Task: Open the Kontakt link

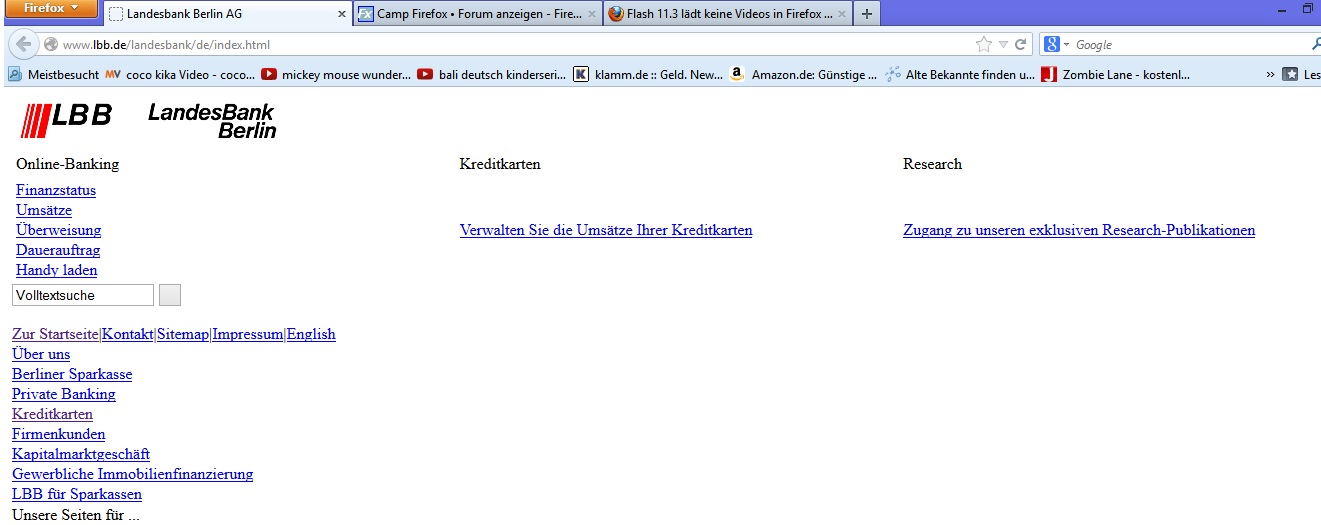Action: 128,334
